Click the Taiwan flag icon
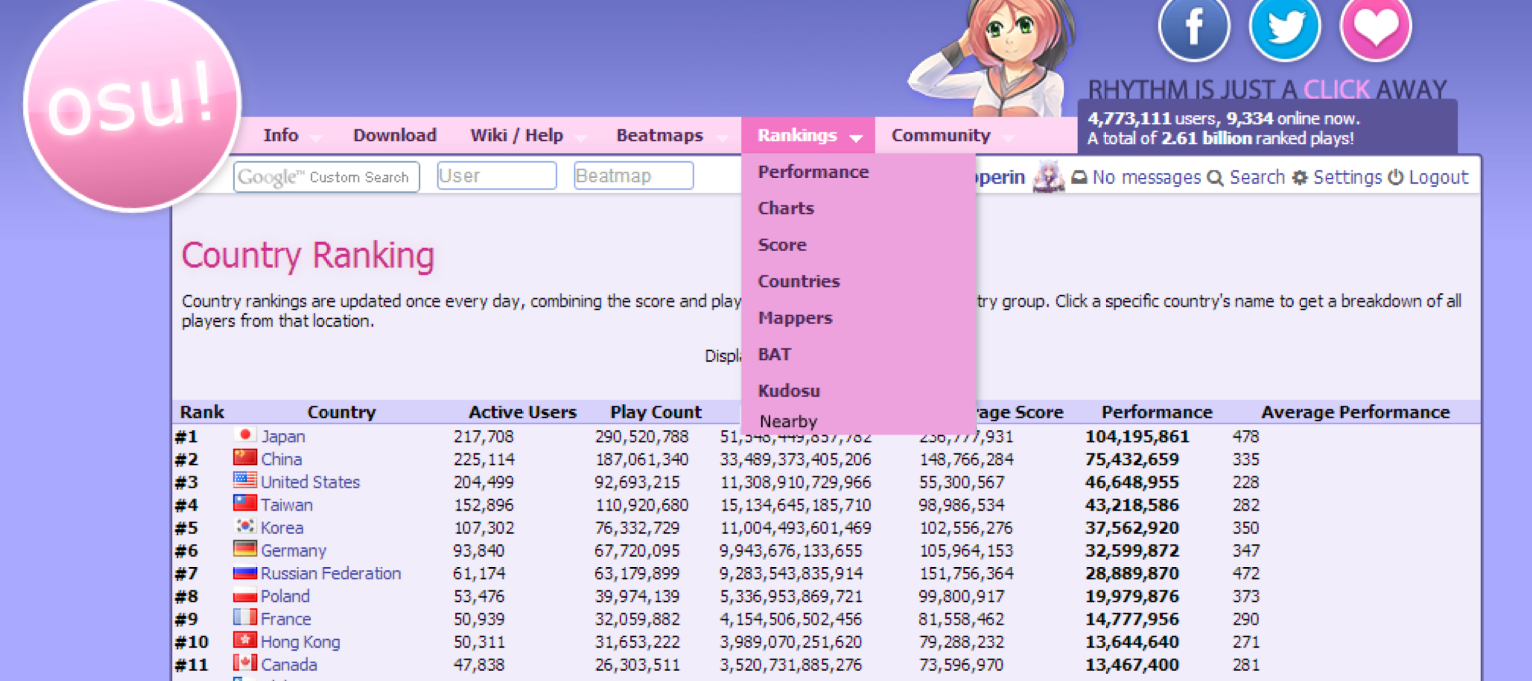 point(245,504)
